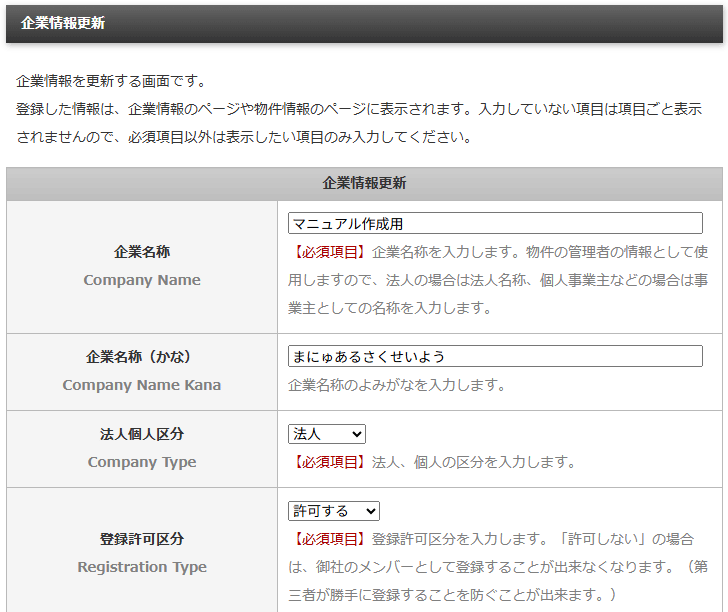Click the Company Name English label
The image size is (728, 612).
pos(142,280)
